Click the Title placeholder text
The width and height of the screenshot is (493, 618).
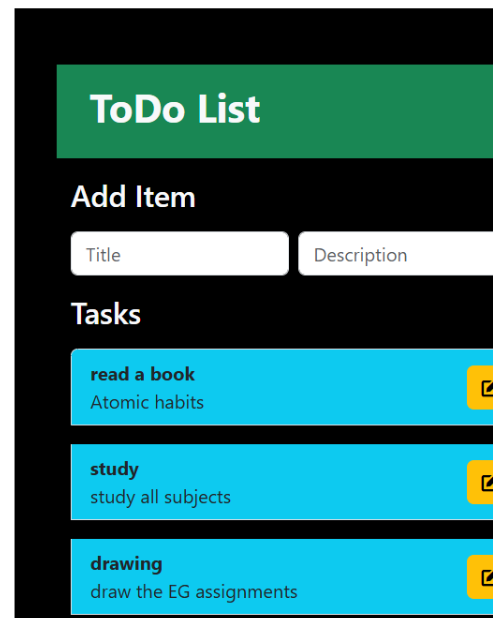click(x=103, y=255)
